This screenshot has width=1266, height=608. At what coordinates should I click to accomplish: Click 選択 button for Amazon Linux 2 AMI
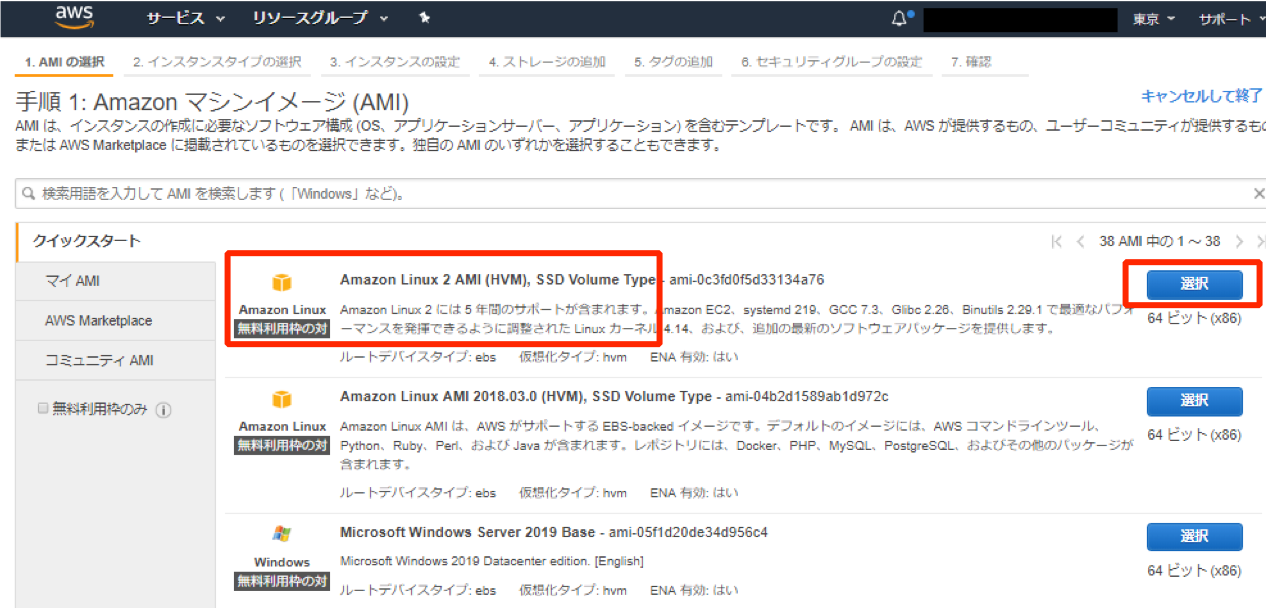pyautogui.click(x=1194, y=284)
